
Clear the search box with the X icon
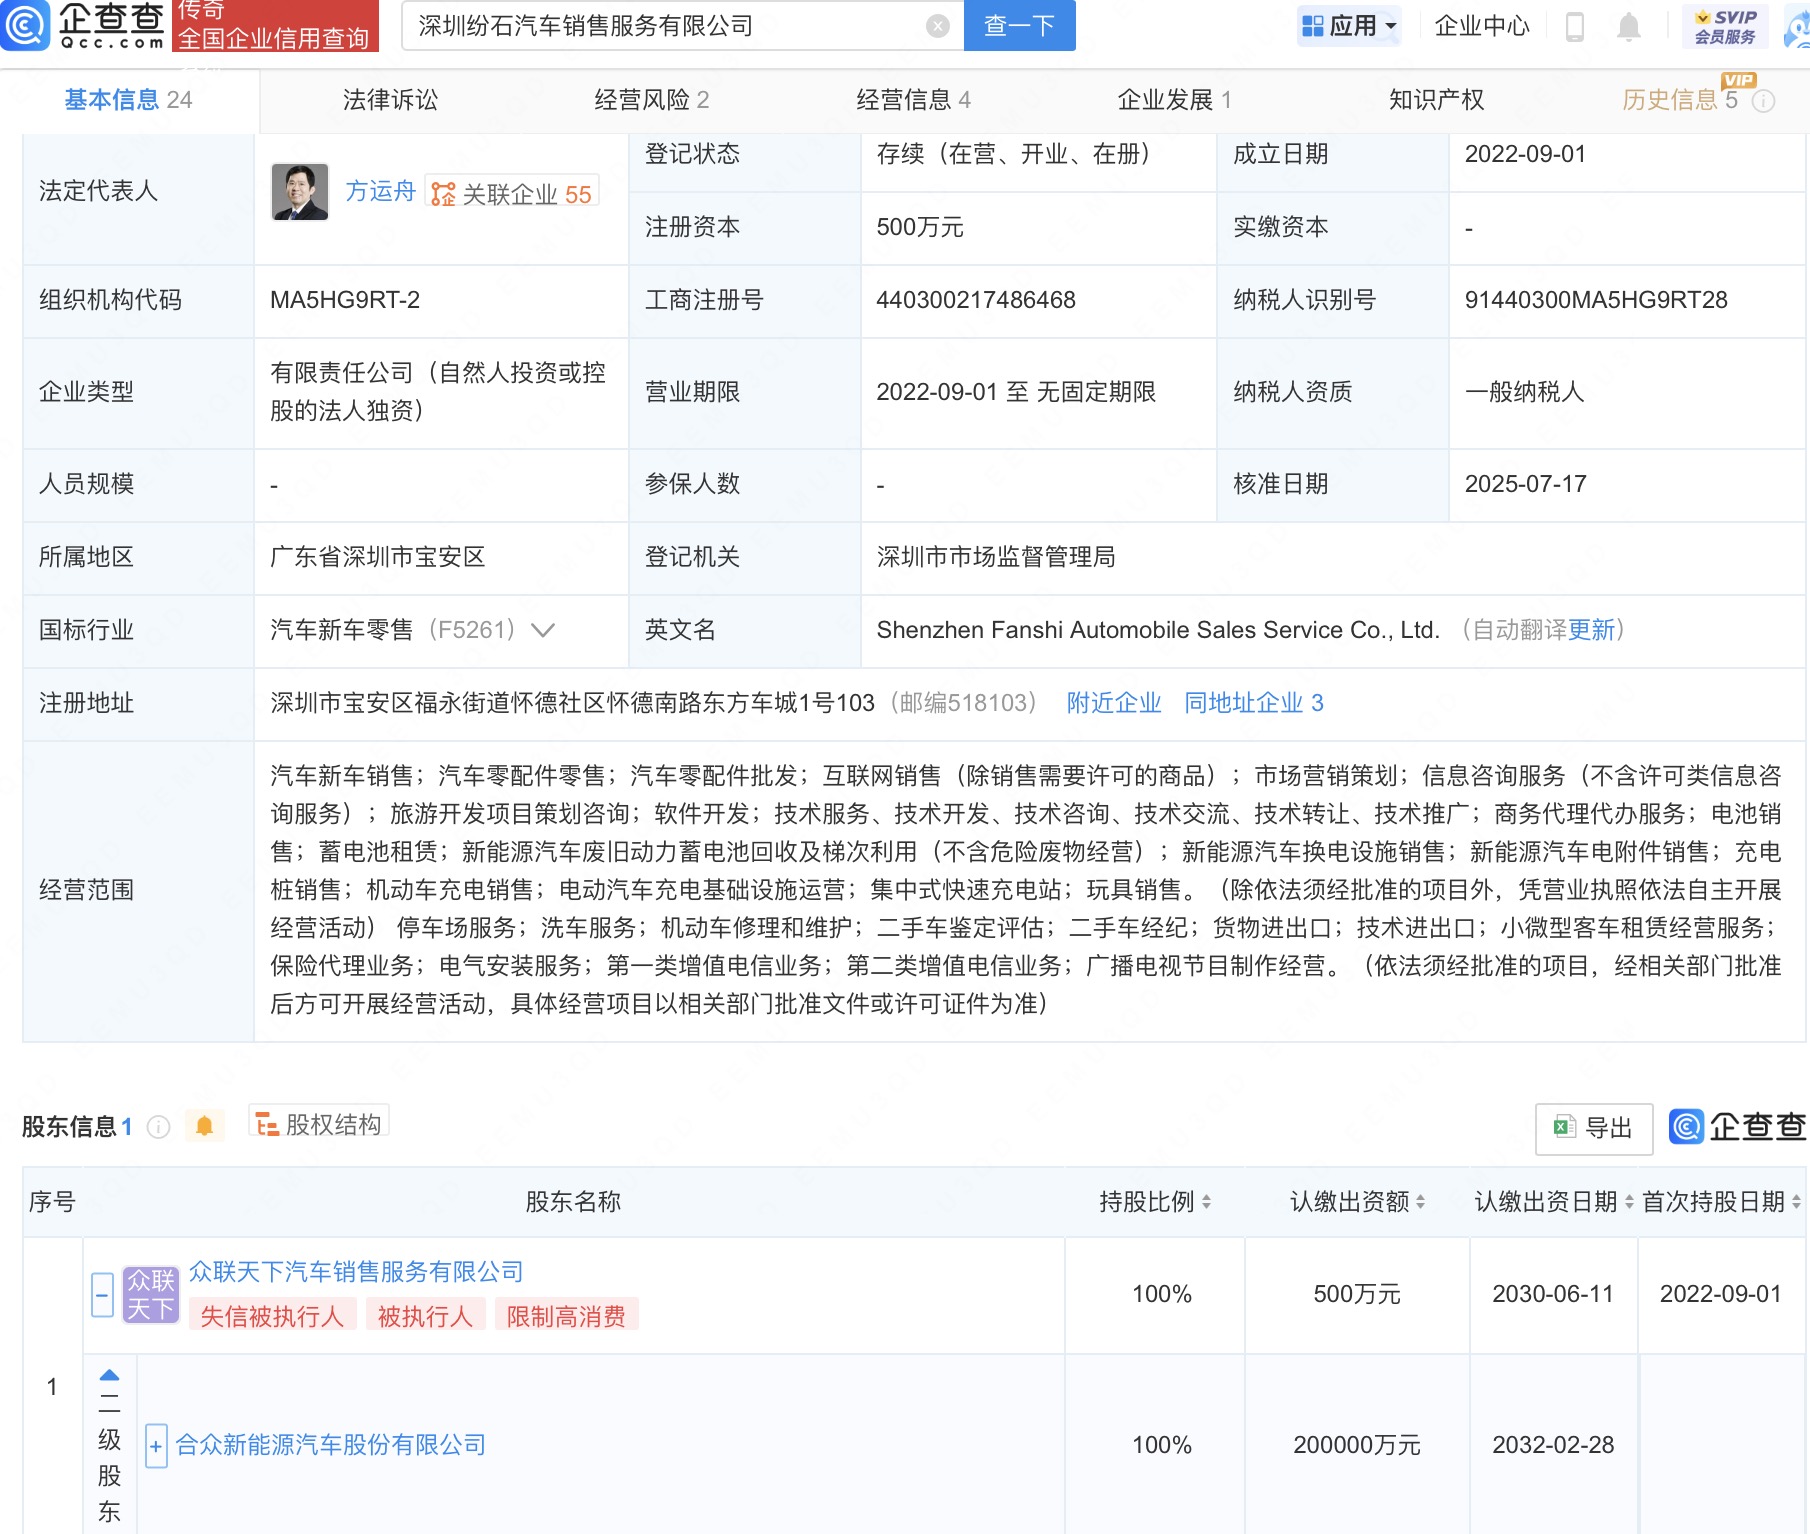(938, 26)
